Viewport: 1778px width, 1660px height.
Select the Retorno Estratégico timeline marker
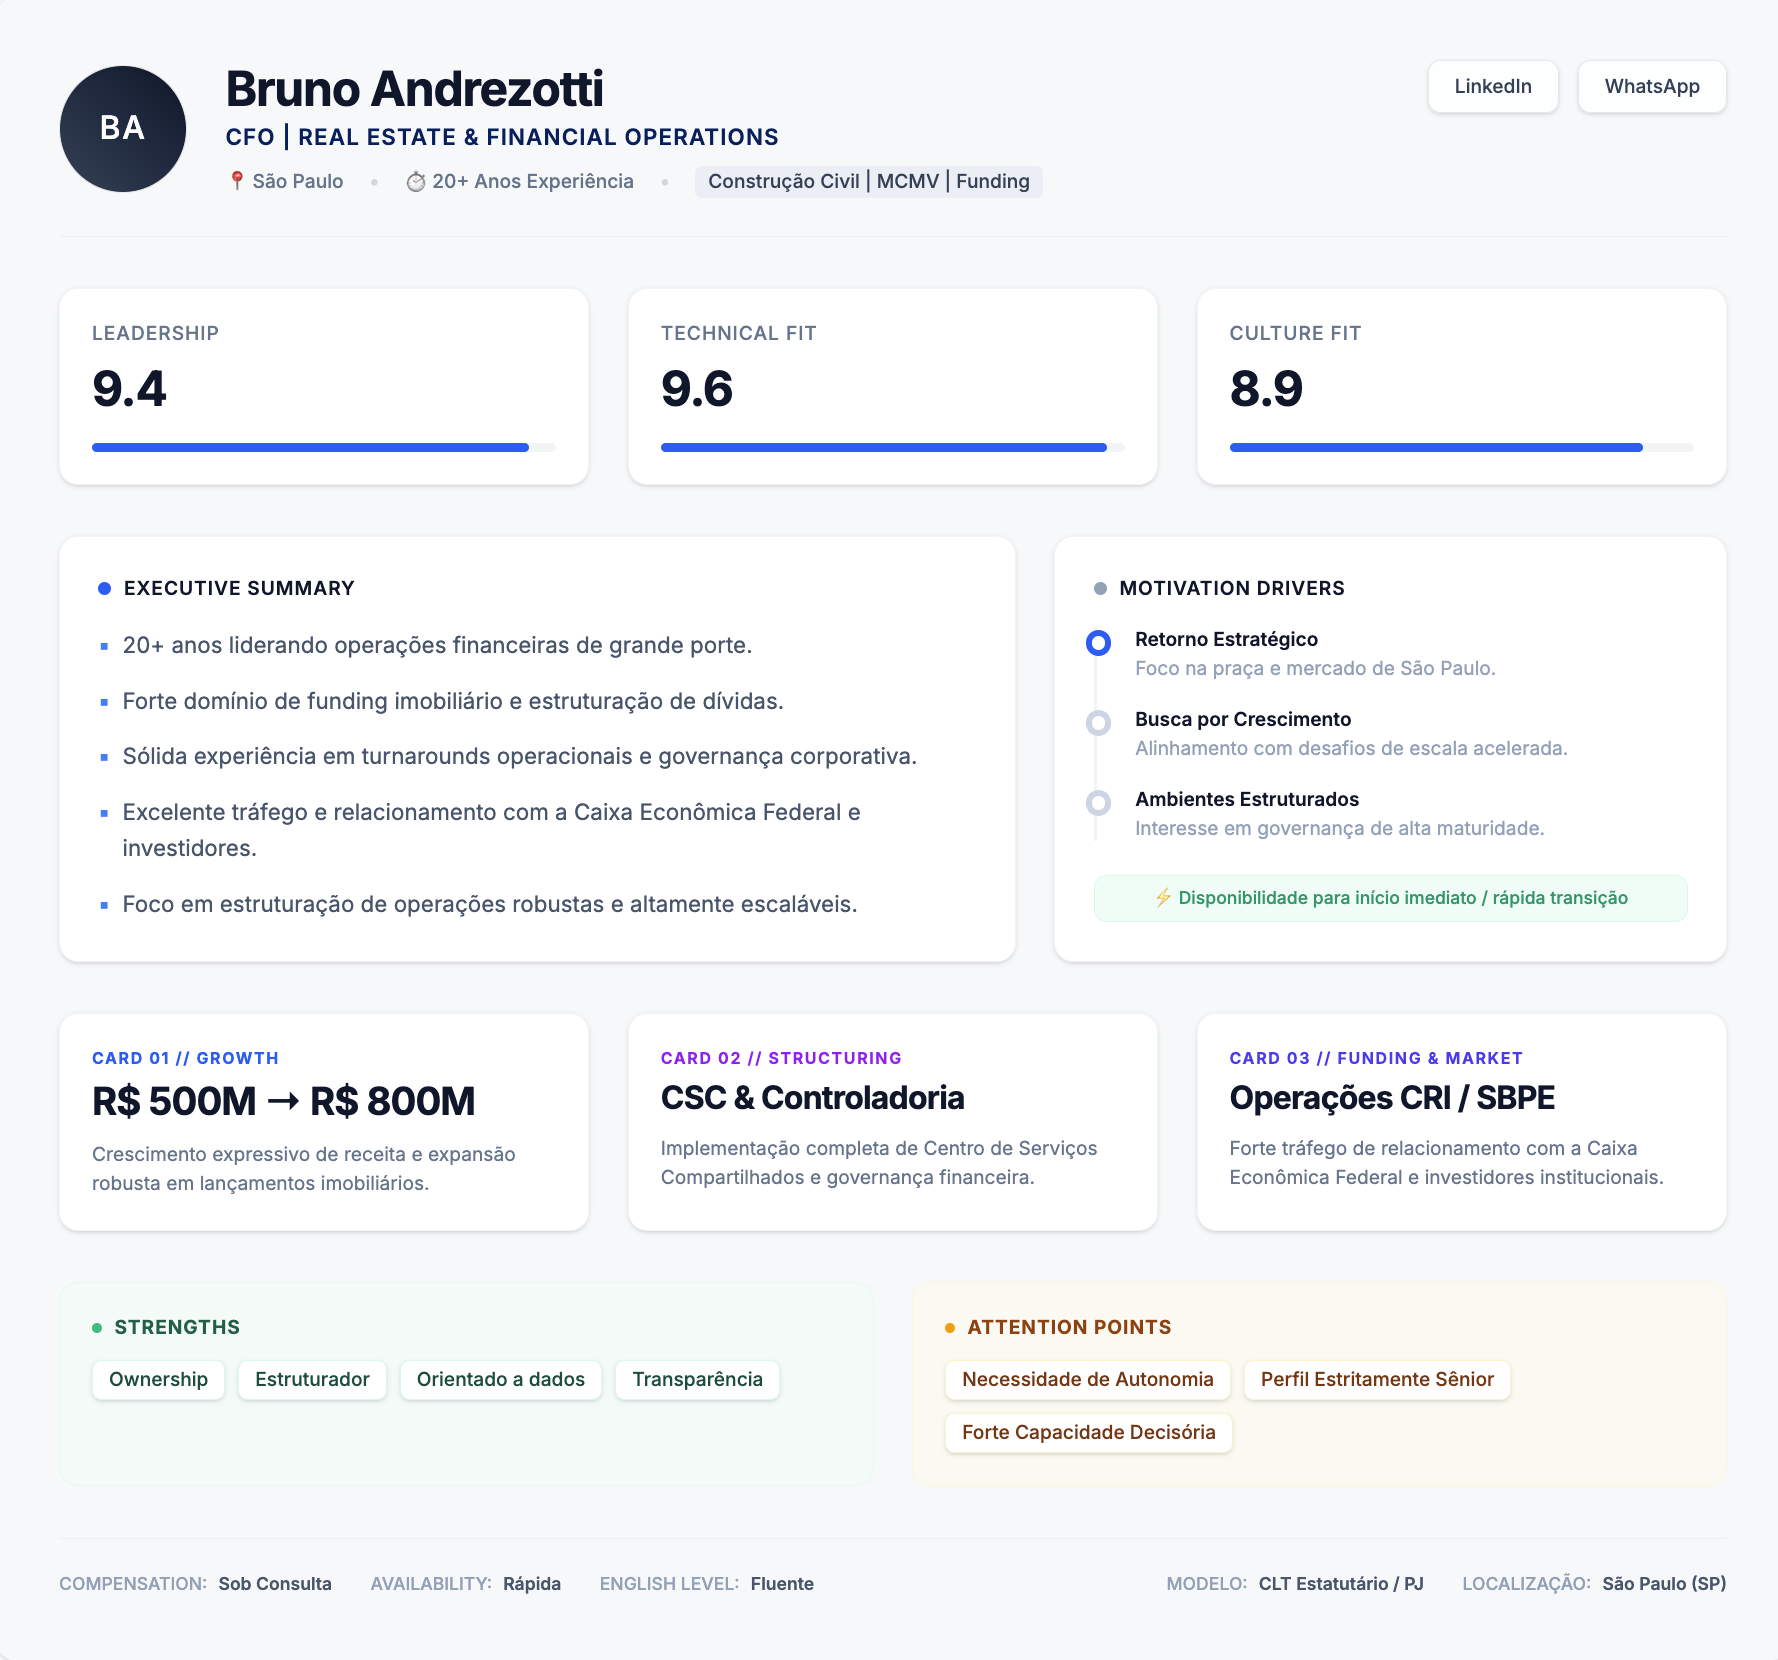coord(1098,643)
